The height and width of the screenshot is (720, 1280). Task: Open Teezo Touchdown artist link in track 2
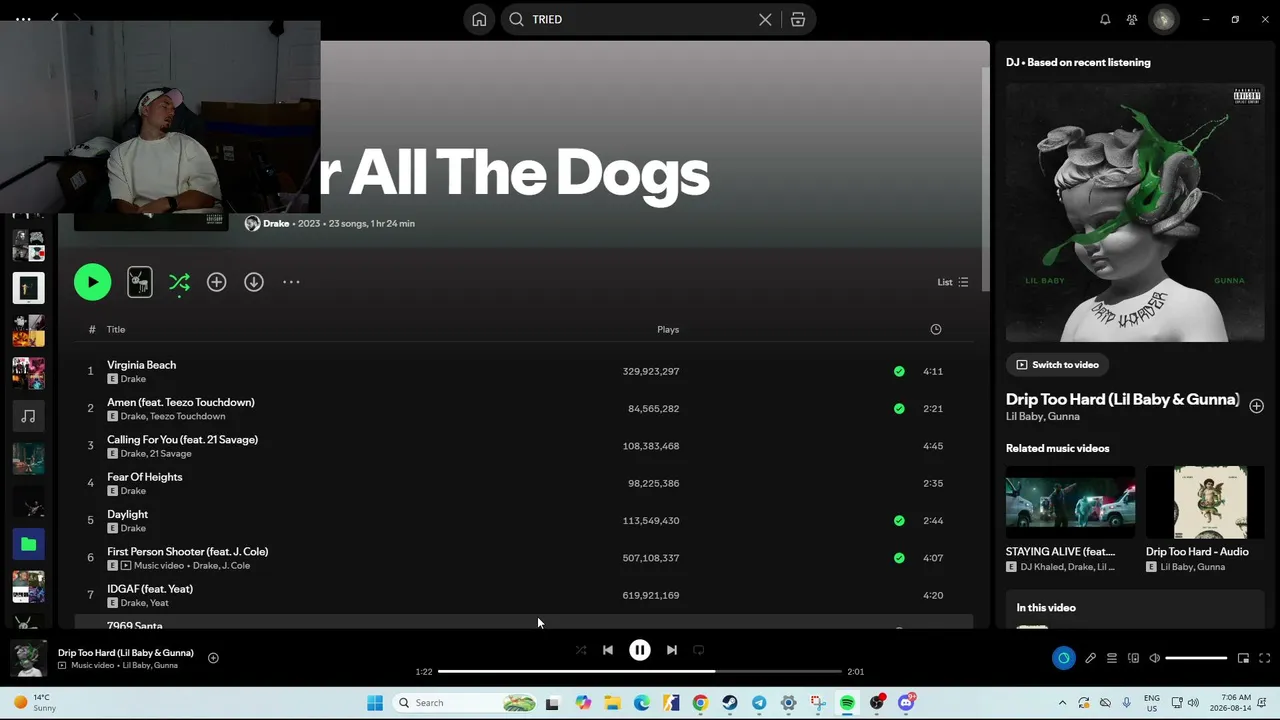pos(187,416)
